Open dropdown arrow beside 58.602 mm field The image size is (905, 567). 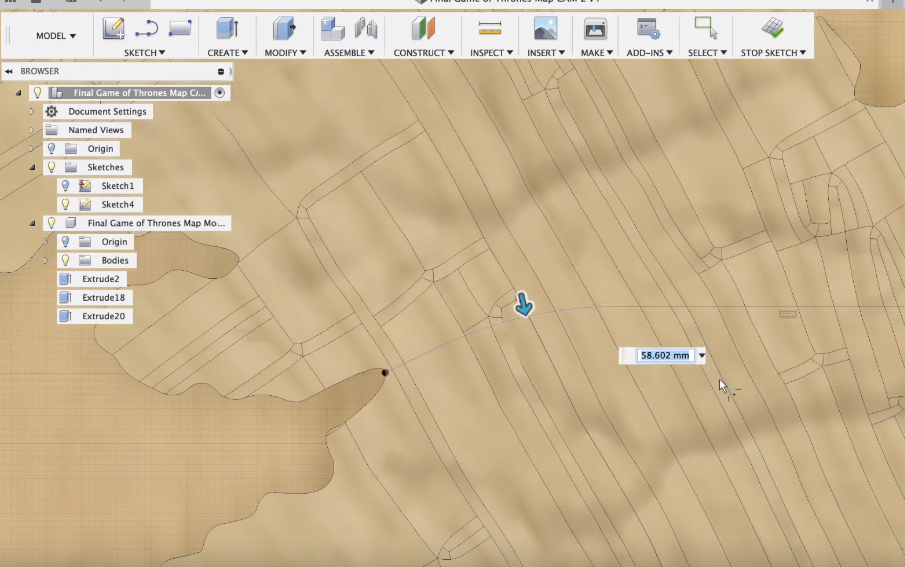tap(701, 355)
